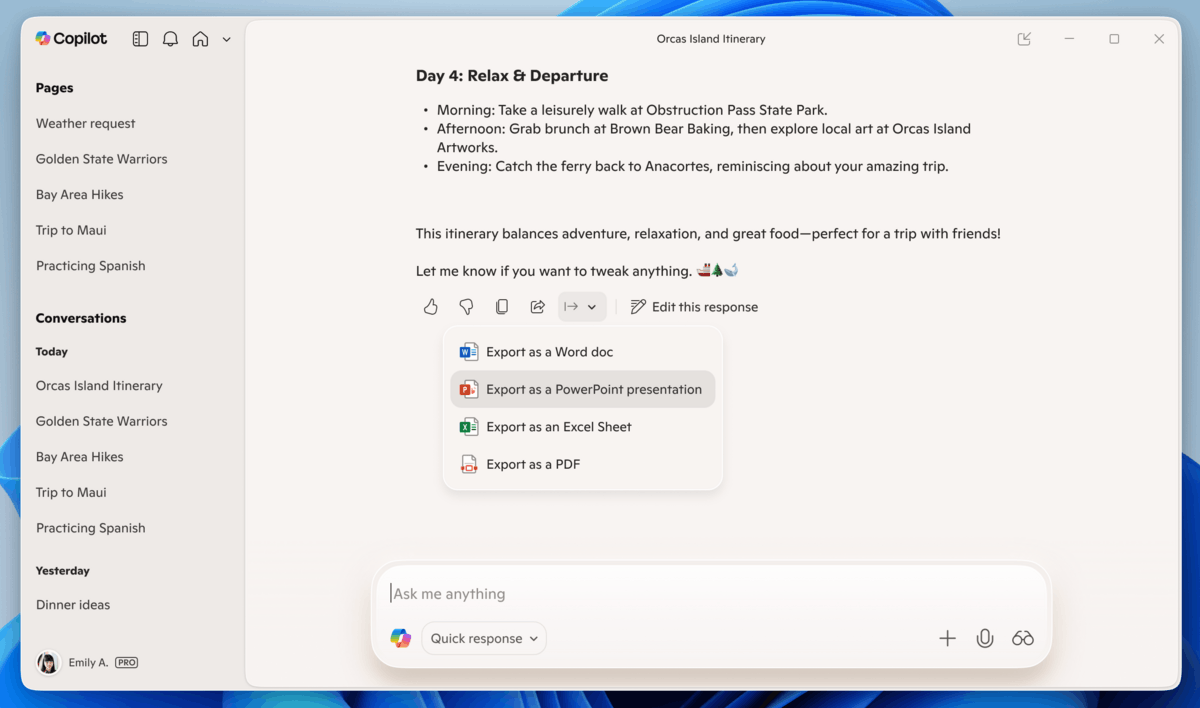Click the microphone voice input icon
The image size is (1200, 708).
pyautogui.click(x=985, y=638)
